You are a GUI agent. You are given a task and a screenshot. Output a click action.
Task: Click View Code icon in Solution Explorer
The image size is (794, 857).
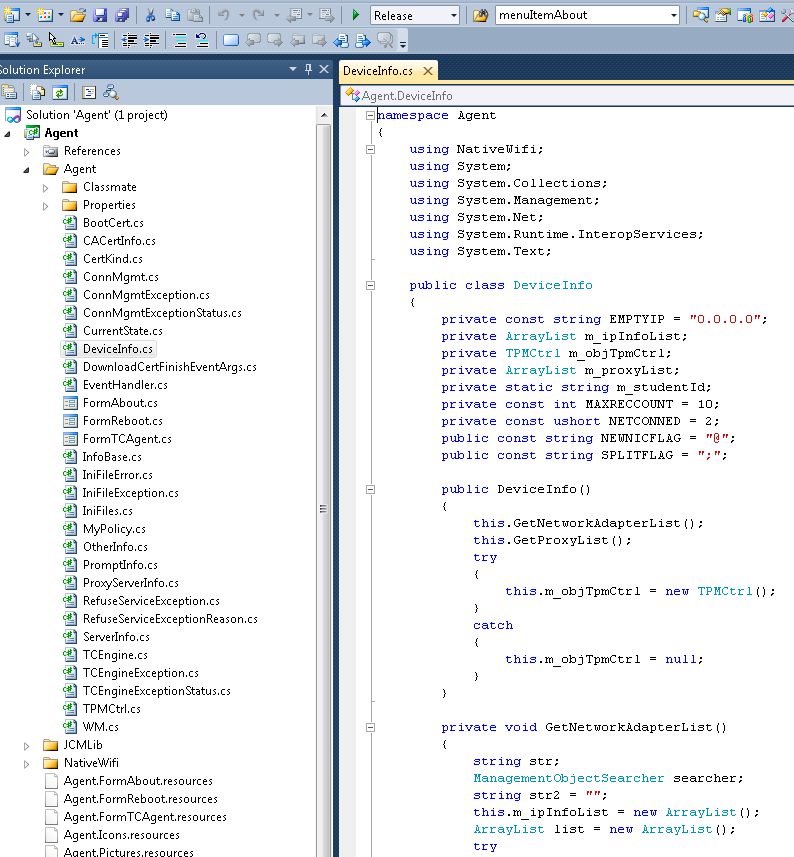[x=89, y=92]
